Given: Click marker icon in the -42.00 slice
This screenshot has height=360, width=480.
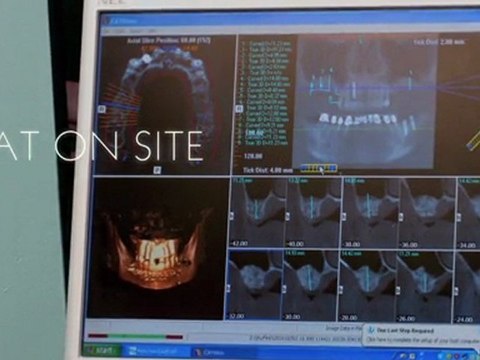Looking at the screenshot, I should (x=232, y=216).
